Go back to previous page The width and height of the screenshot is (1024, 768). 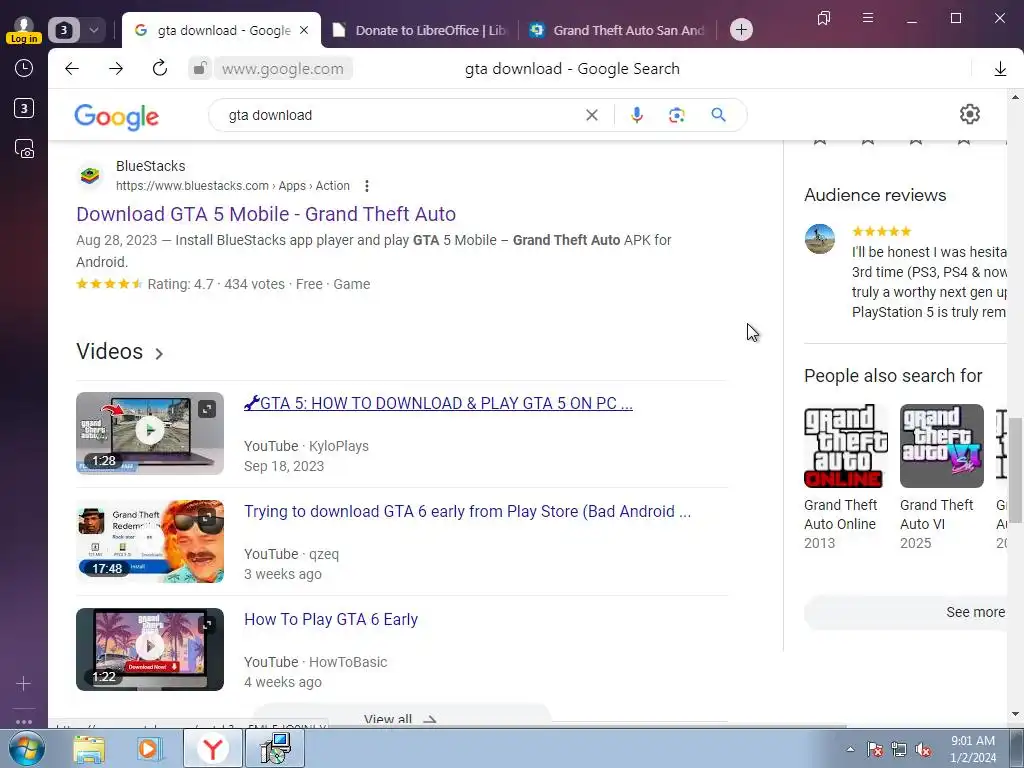72,69
